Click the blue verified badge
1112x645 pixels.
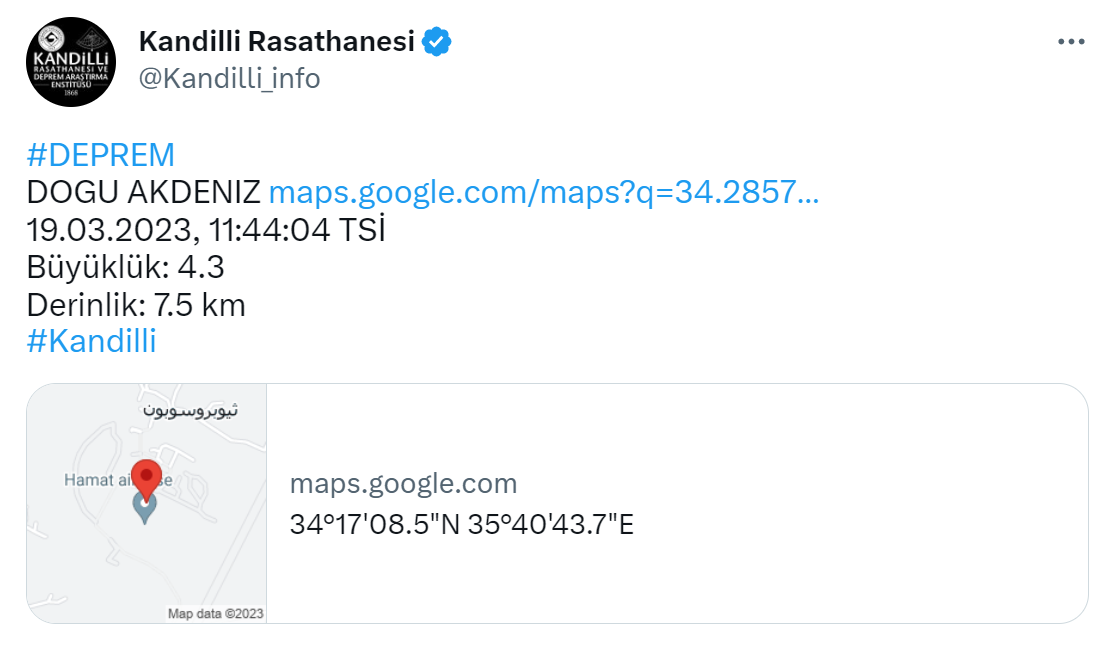(x=437, y=42)
